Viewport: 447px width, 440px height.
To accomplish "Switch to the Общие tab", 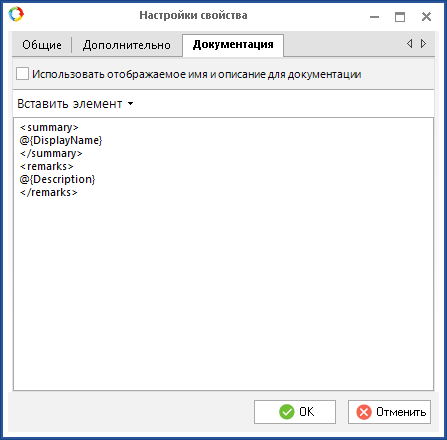I will pos(42,45).
